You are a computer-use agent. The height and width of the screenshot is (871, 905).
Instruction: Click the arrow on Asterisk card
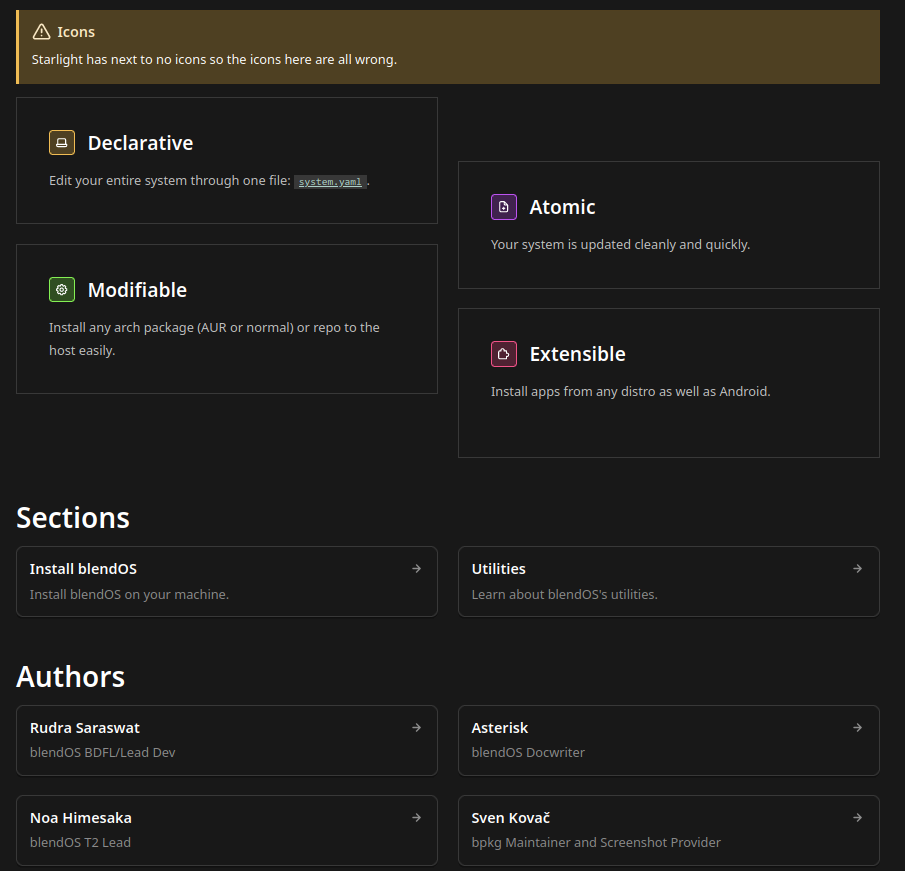[x=857, y=727]
